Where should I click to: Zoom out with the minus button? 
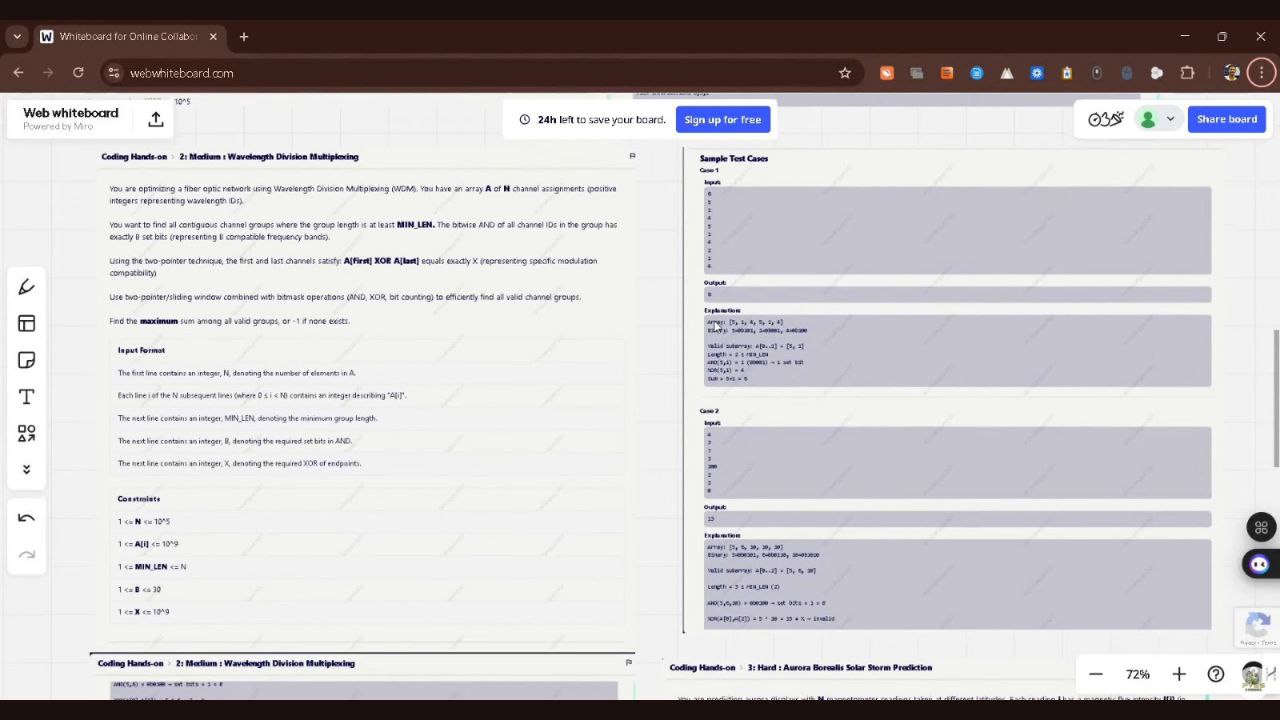(1096, 674)
